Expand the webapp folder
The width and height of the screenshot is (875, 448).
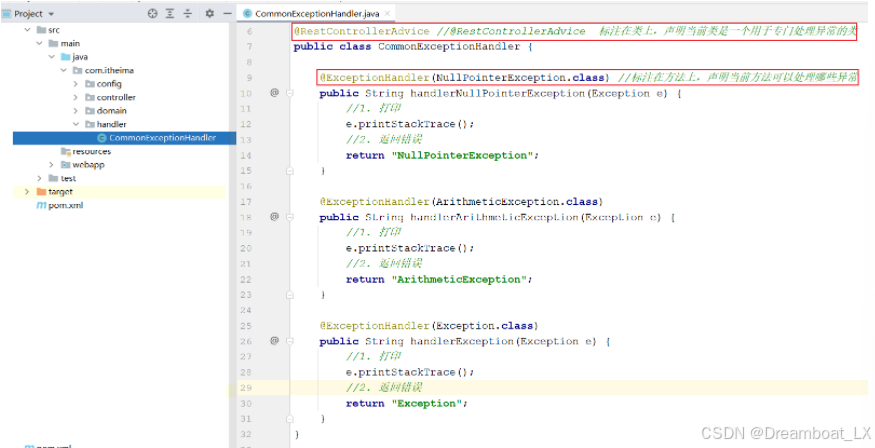coord(51,165)
